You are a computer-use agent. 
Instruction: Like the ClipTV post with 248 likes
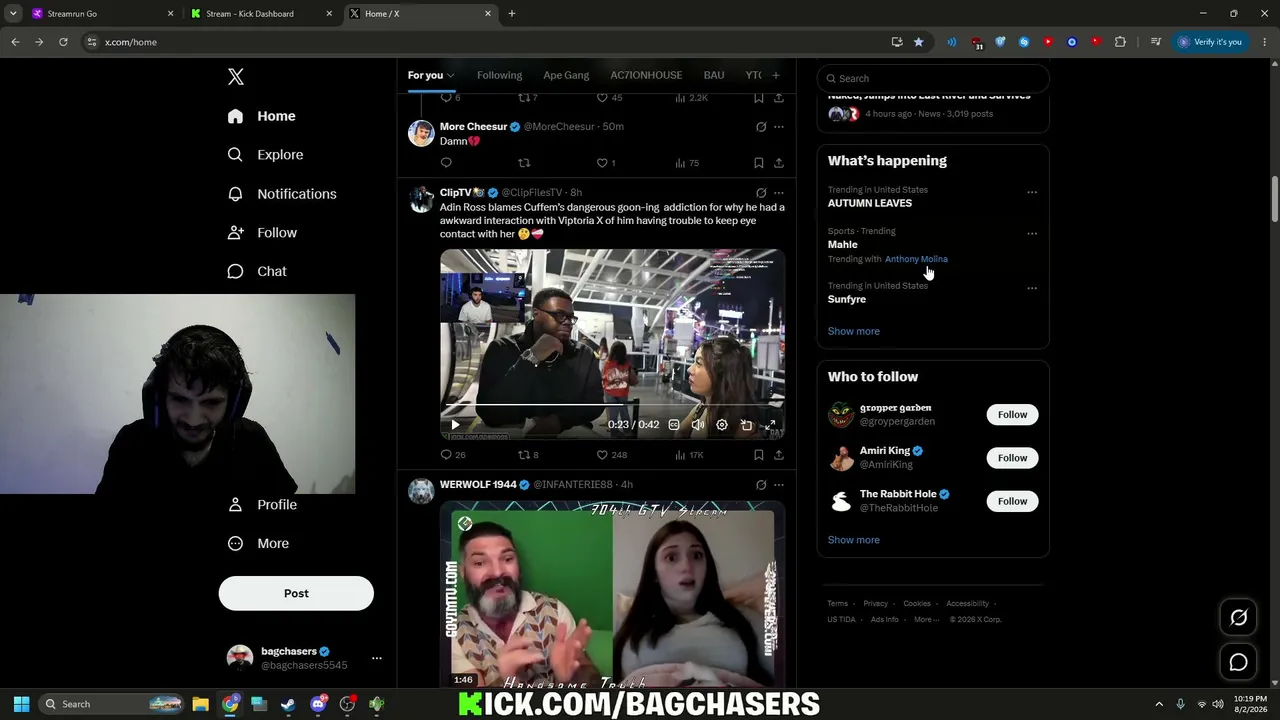point(612,455)
